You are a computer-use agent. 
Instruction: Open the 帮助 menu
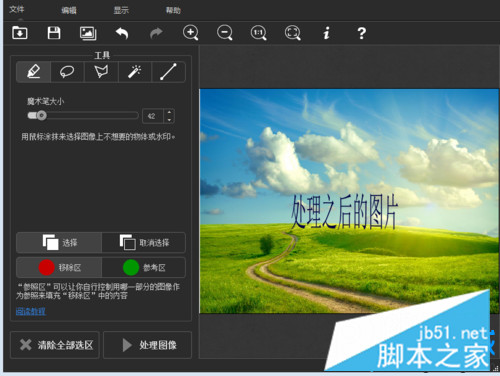pos(173,10)
